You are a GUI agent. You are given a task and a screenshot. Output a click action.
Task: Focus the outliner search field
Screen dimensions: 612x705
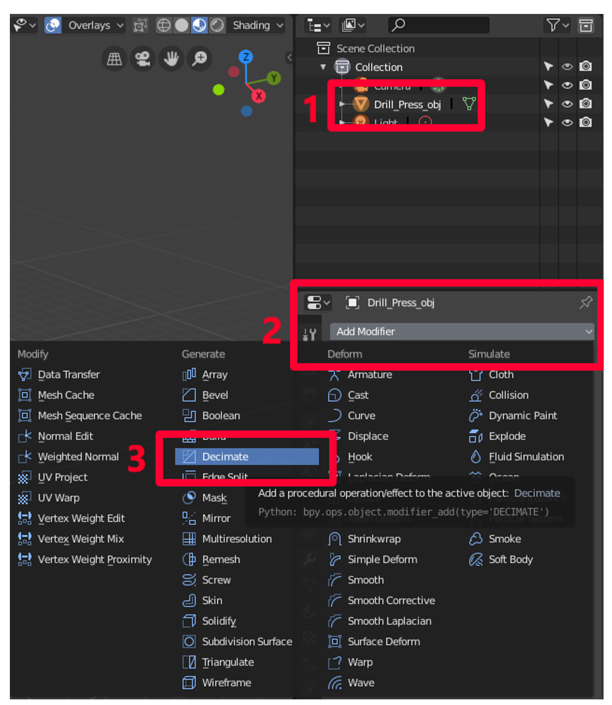438,25
